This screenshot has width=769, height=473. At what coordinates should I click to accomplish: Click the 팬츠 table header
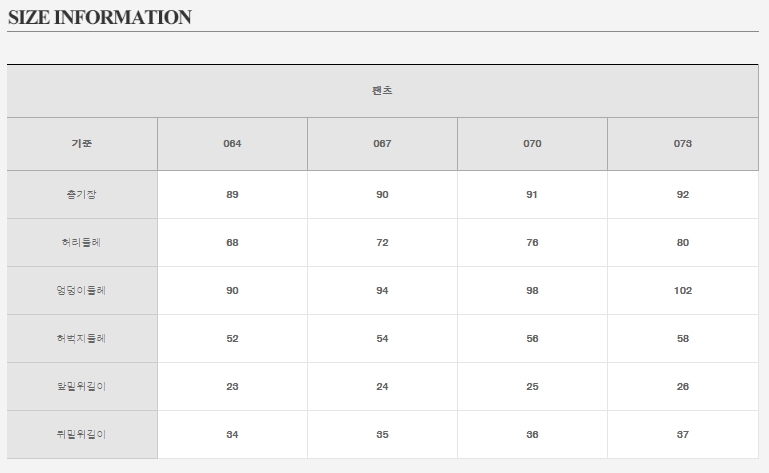(x=382, y=91)
